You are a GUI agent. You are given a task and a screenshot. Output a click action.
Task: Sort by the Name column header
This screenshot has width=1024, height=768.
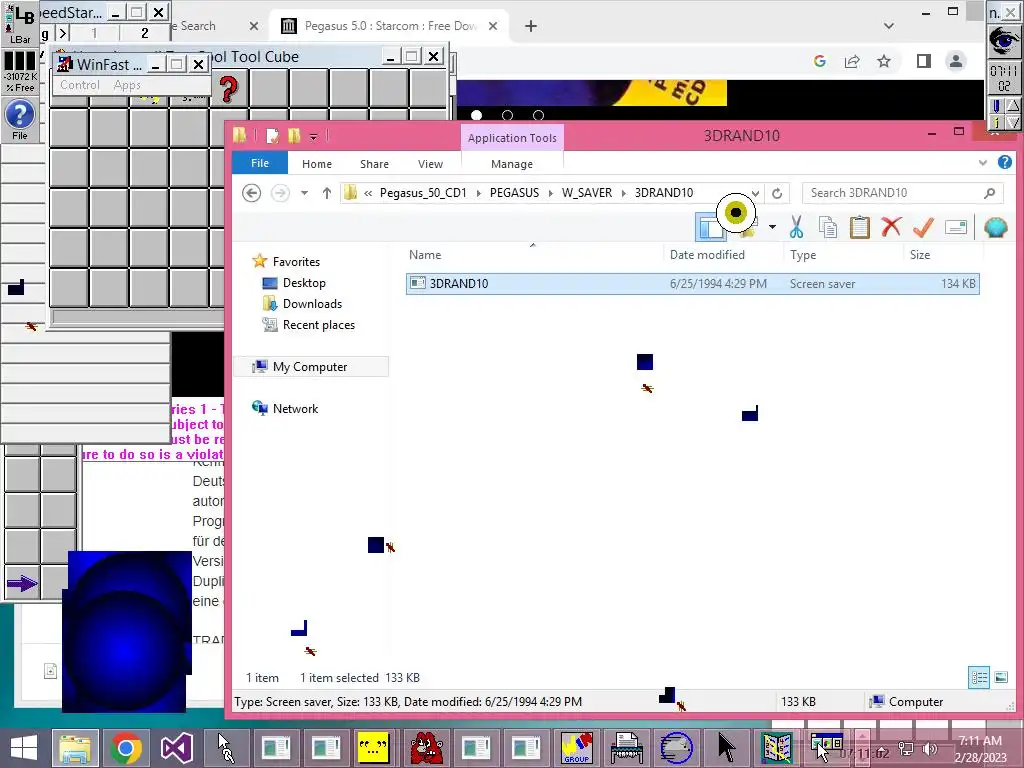coord(424,255)
